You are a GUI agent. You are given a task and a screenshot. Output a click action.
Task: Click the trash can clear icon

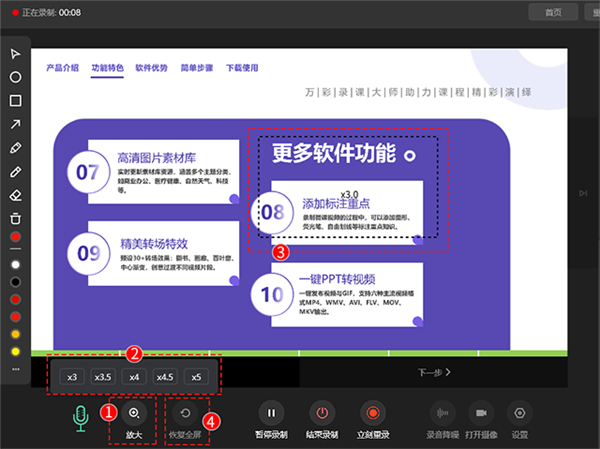pyautogui.click(x=16, y=217)
